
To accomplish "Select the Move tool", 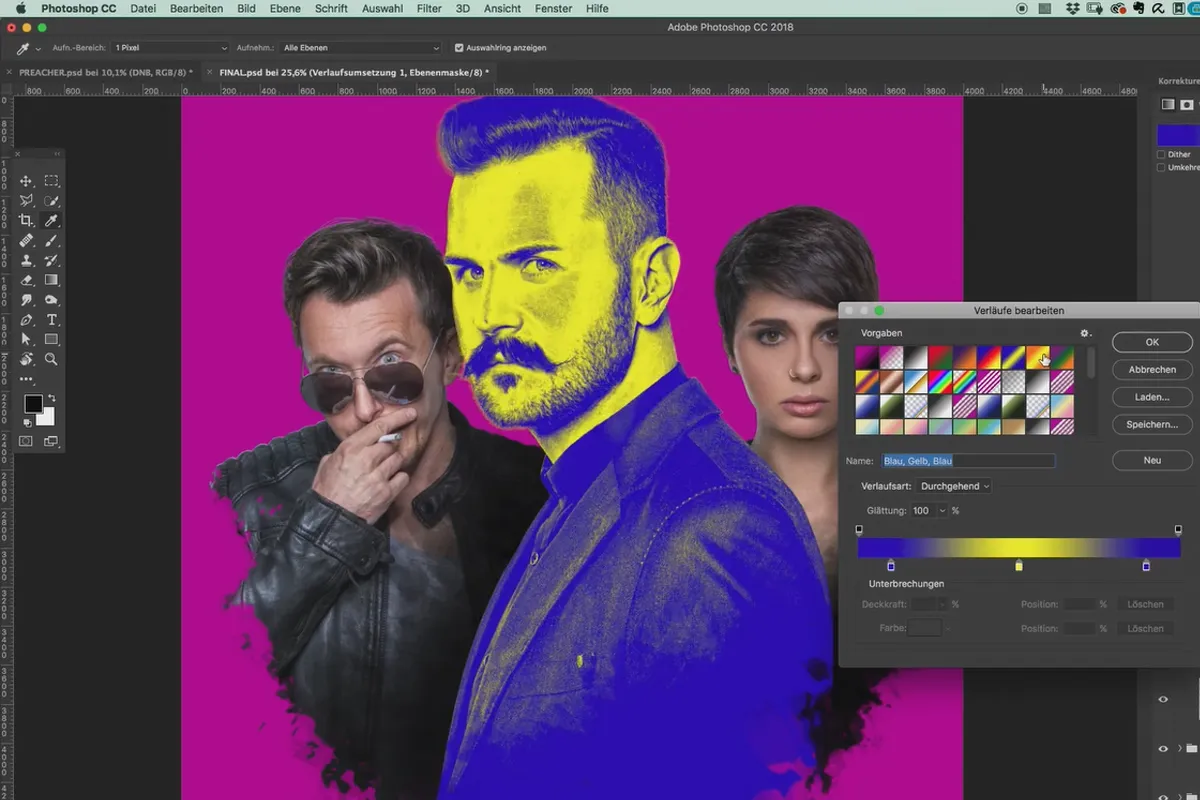I will 26,181.
